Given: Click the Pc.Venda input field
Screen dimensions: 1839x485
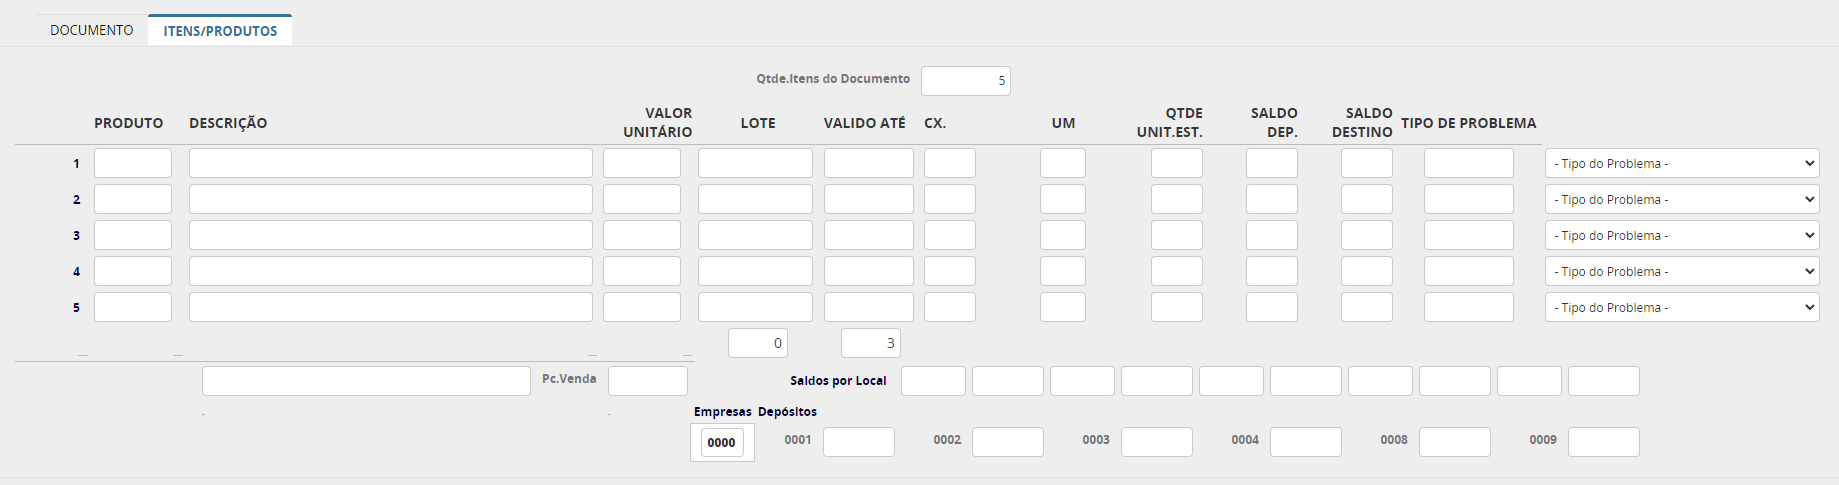Looking at the screenshot, I should 647,381.
